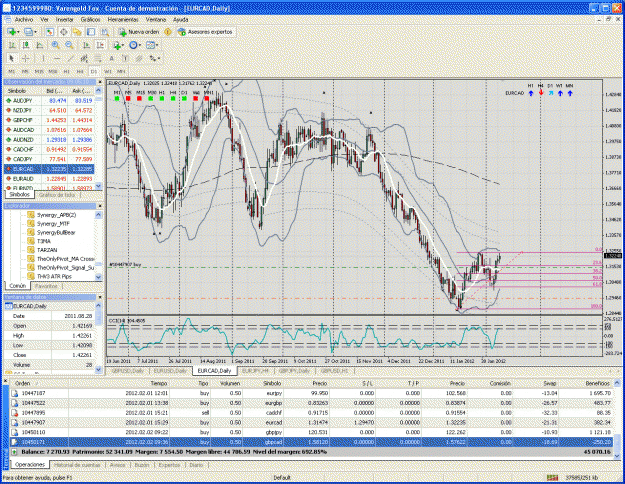Select the equidistant channel tool
The width and height of the screenshot is (625, 484).
[84, 58]
